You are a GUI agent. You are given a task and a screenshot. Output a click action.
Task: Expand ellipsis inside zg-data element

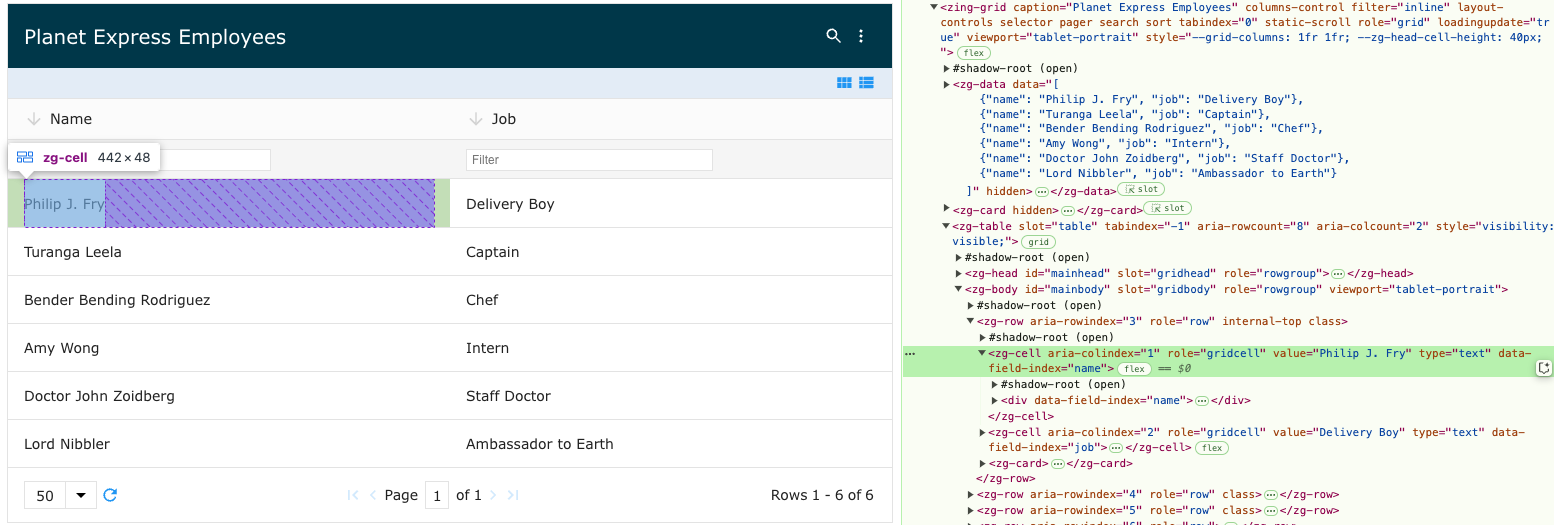point(1042,190)
